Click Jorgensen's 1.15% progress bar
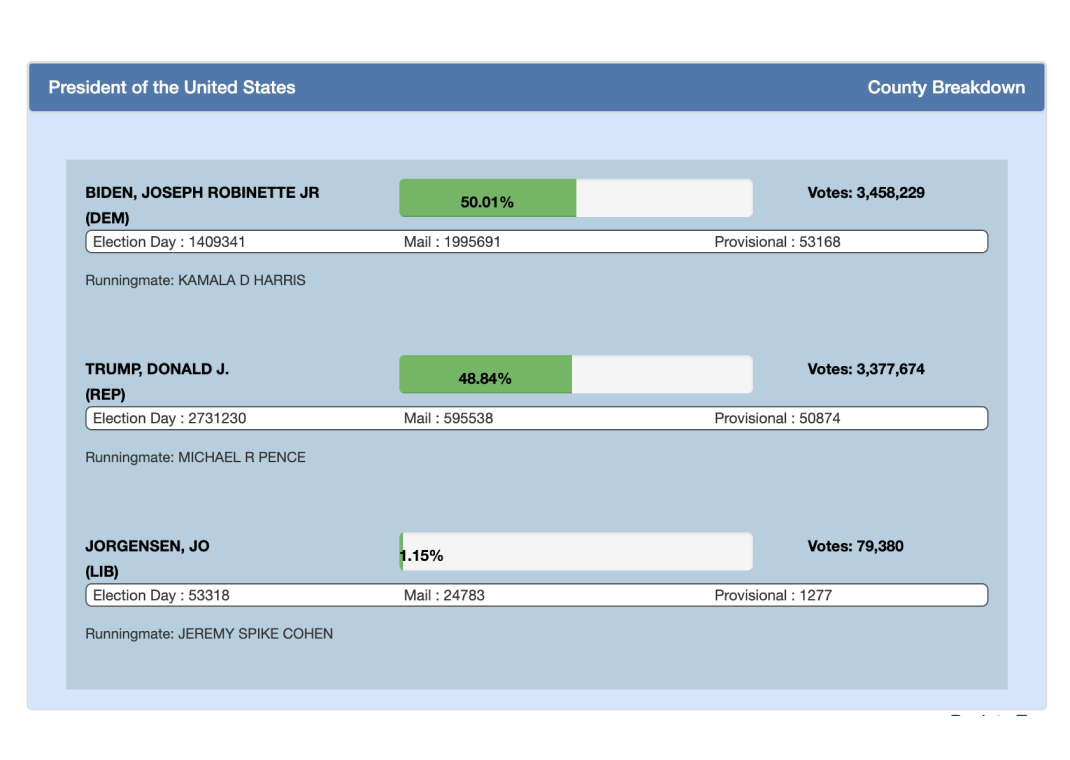Viewport: 1070px width, 760px height. click(575, 552)
